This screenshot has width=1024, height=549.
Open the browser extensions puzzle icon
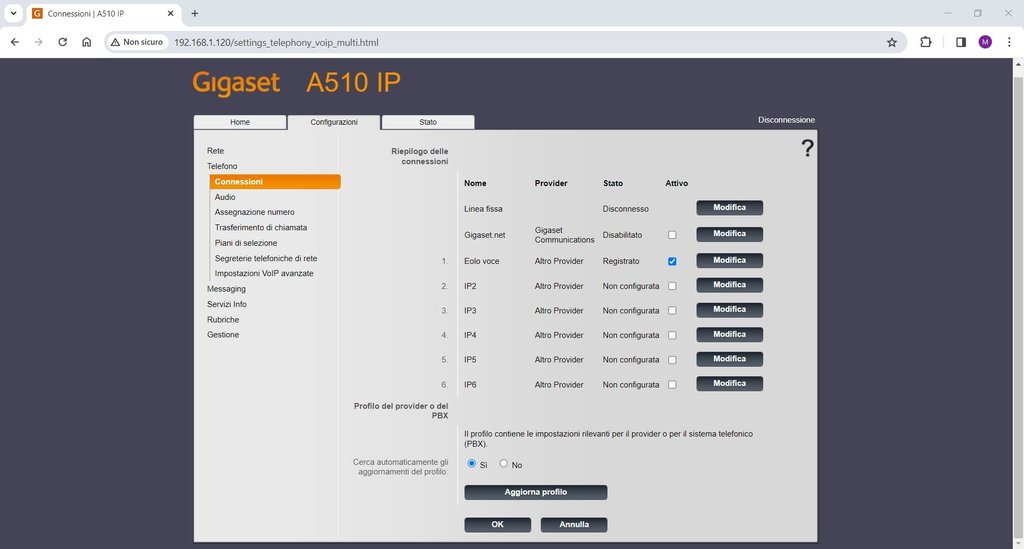click(925, 42)
